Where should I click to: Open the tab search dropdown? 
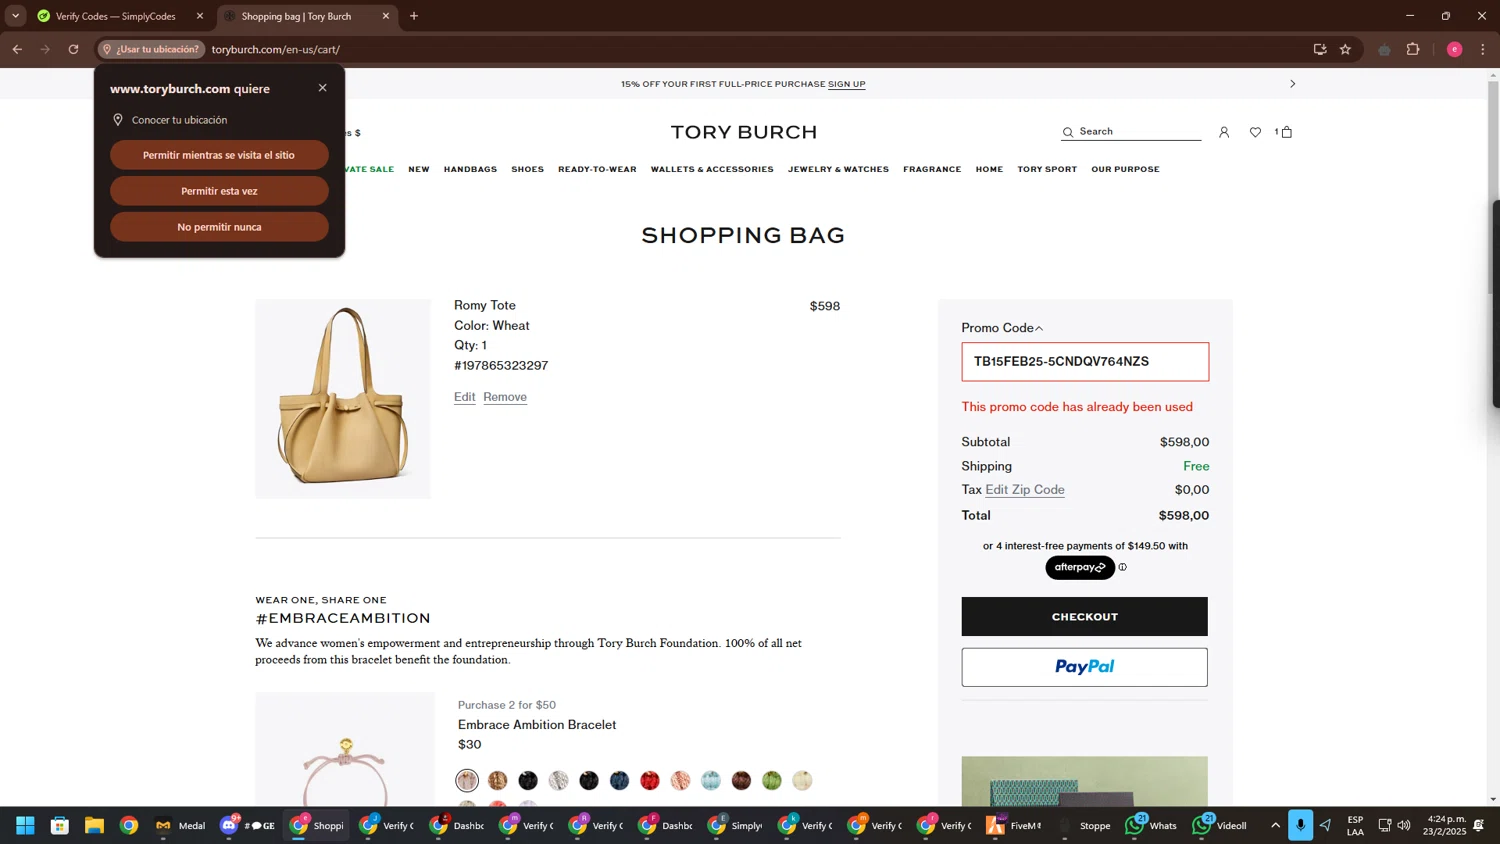(15, 16)
